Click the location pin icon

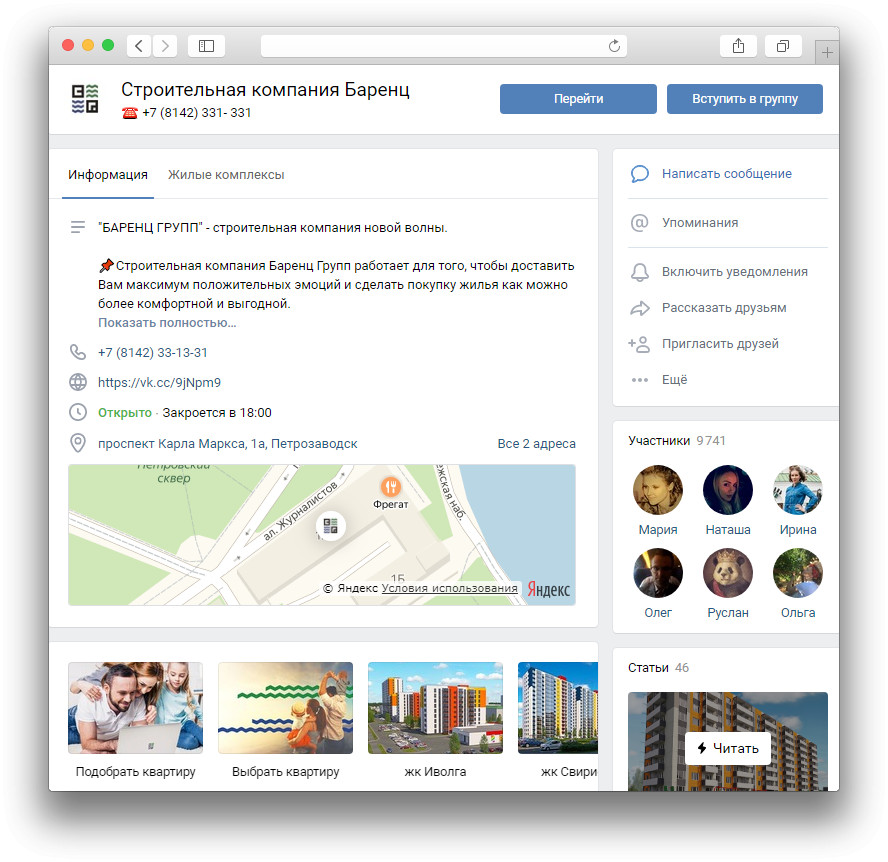tap(78, 443)
